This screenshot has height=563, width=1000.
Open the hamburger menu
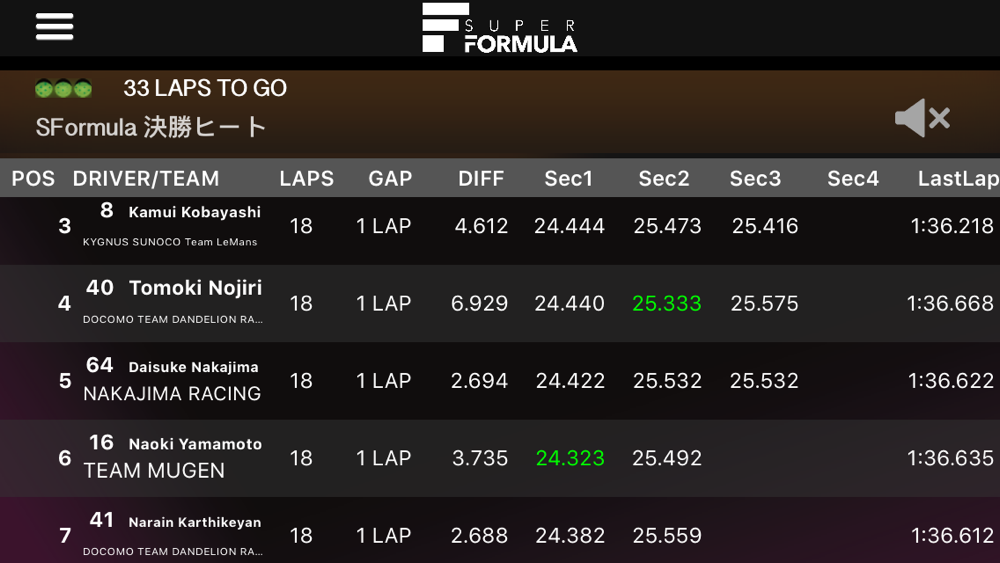[x=54, y=27]
